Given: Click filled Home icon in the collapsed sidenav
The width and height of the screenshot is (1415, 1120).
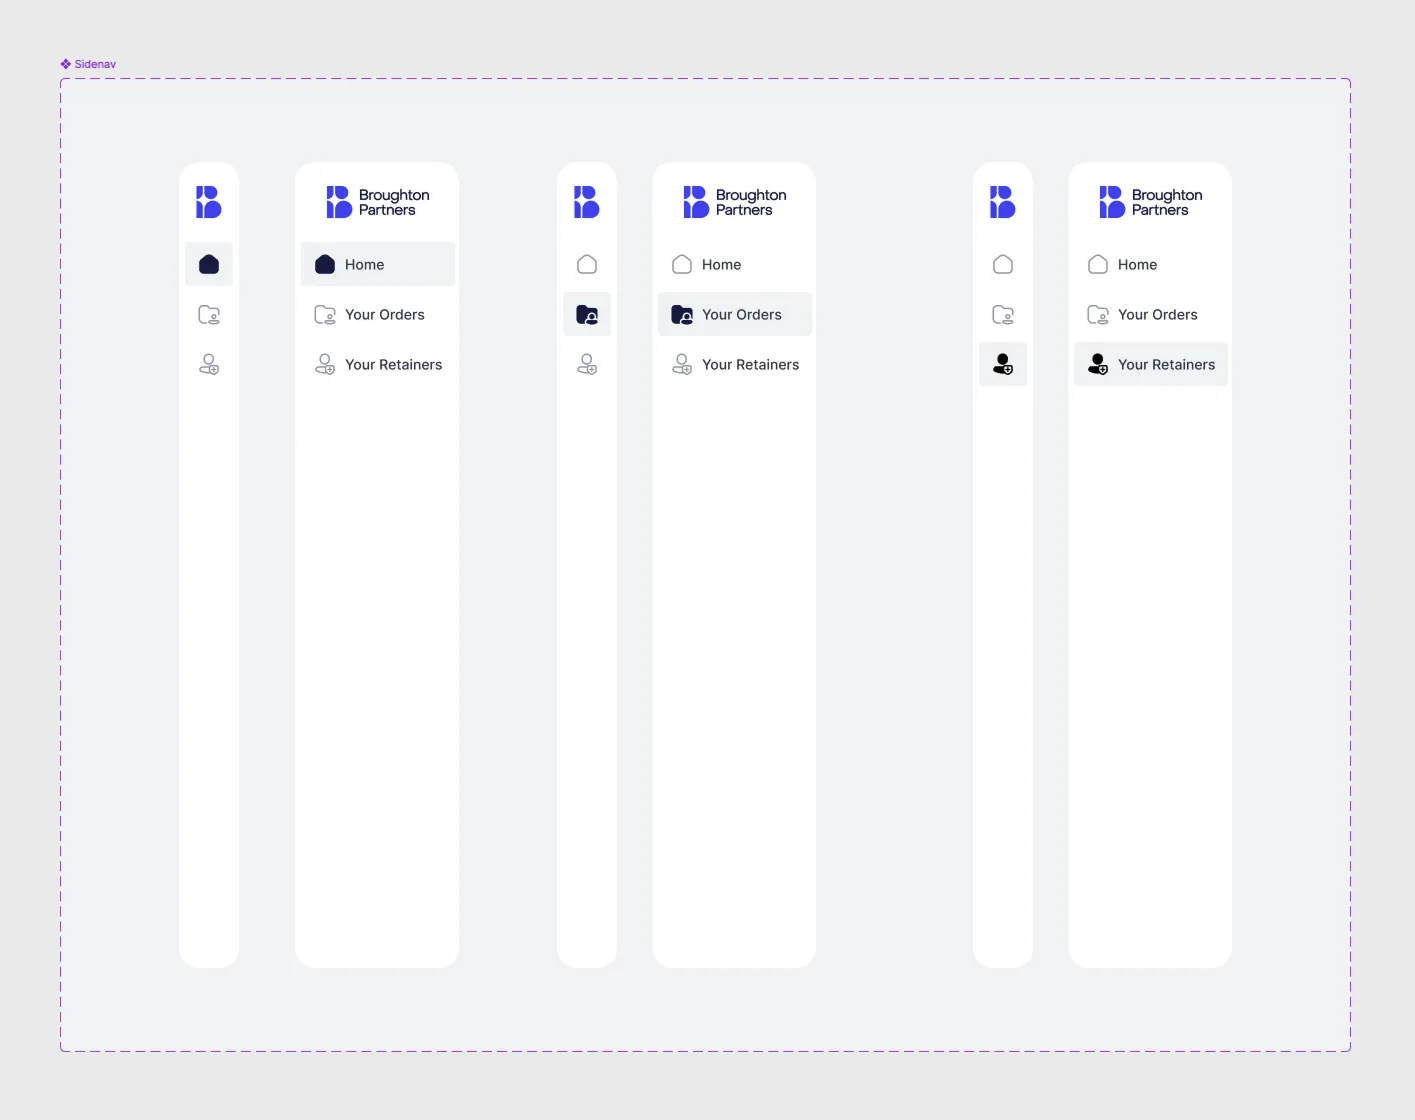Looking at the screenshot, I should coord(209,264).
